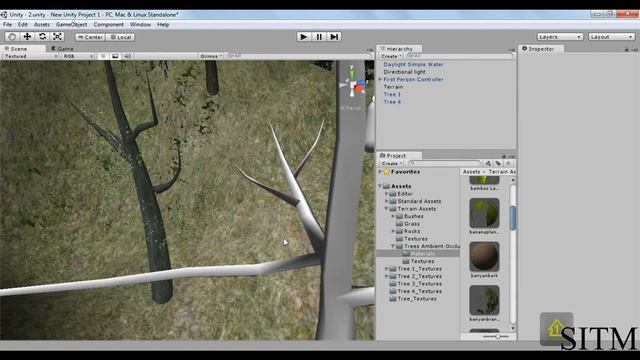Select Terrain in Hierarchy

393,87
